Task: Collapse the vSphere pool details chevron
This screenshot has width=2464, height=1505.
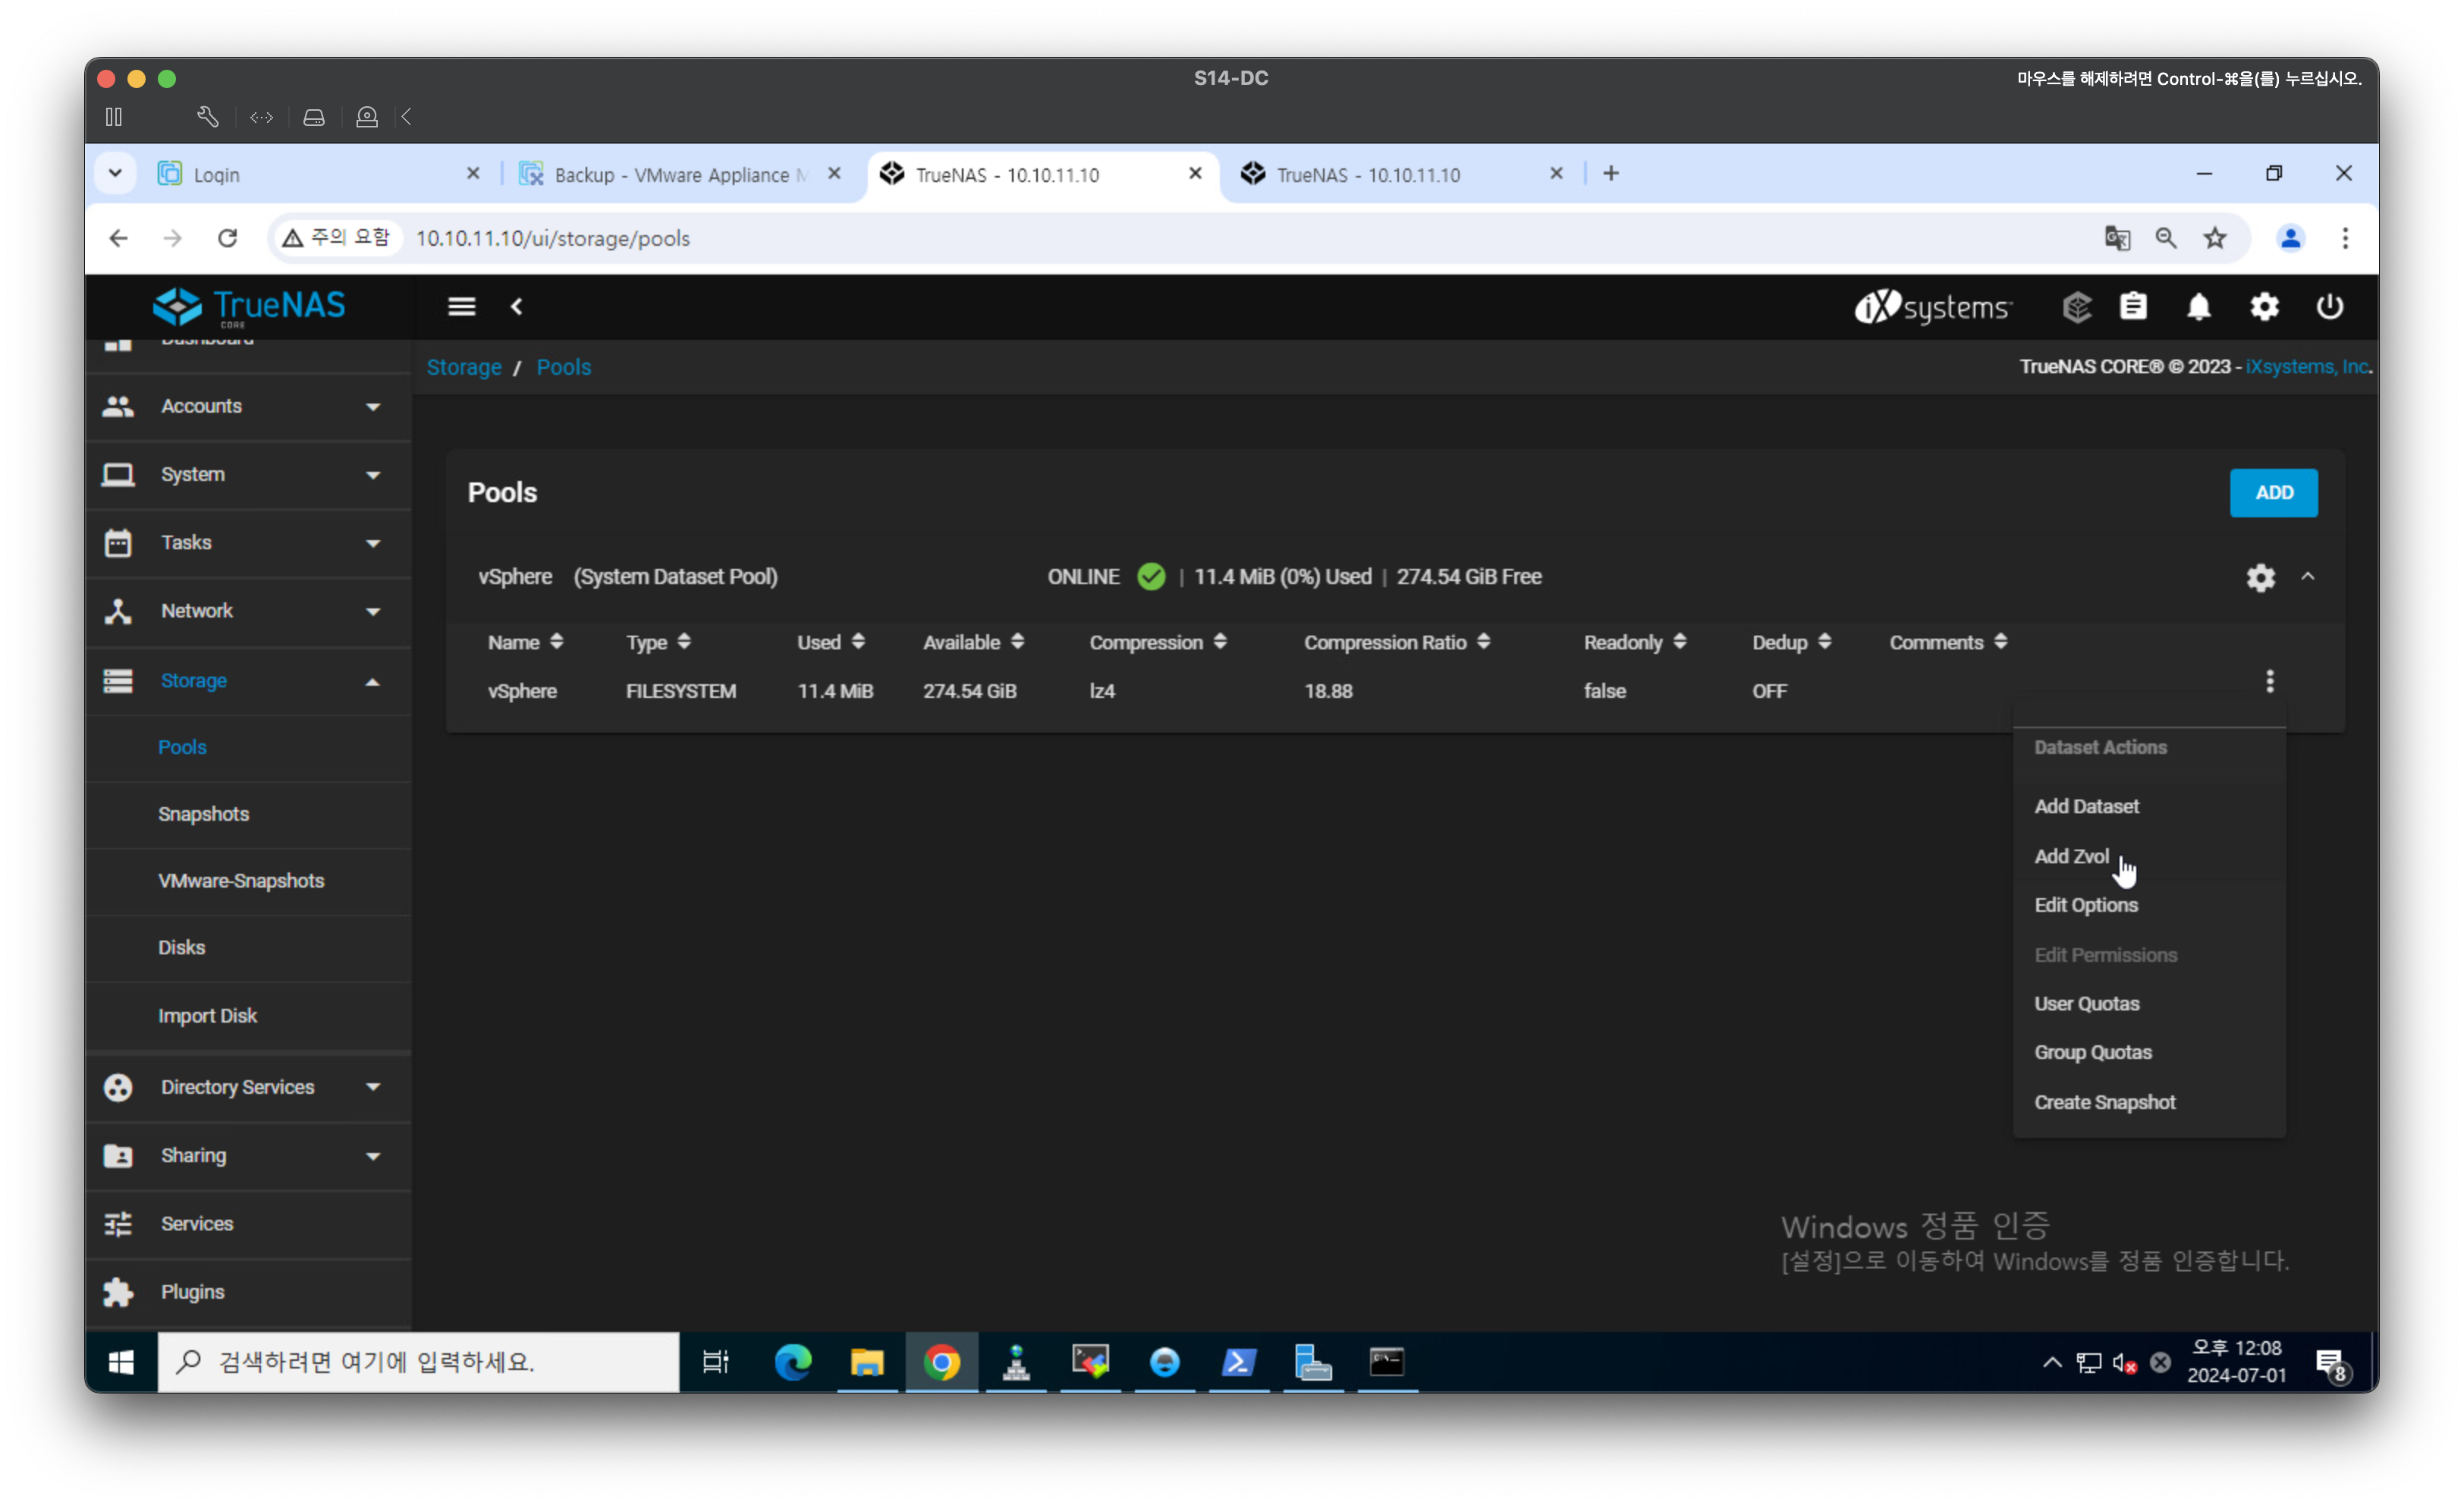Action: pos(2308,577)
